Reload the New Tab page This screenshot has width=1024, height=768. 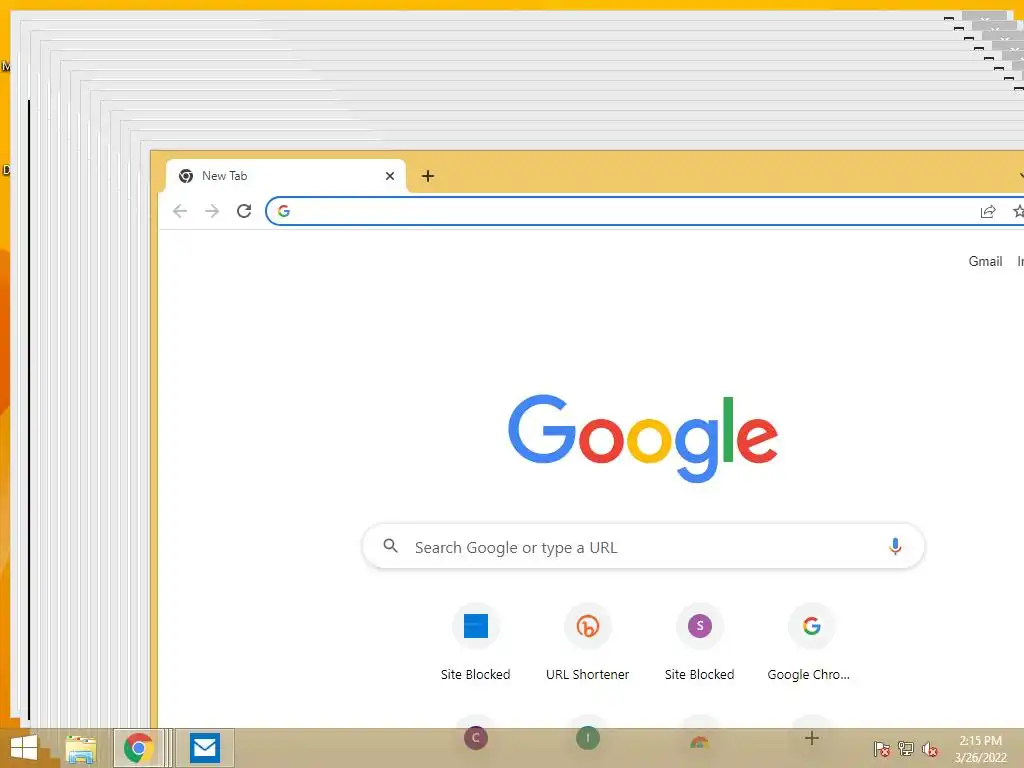[x=244, y=211]
